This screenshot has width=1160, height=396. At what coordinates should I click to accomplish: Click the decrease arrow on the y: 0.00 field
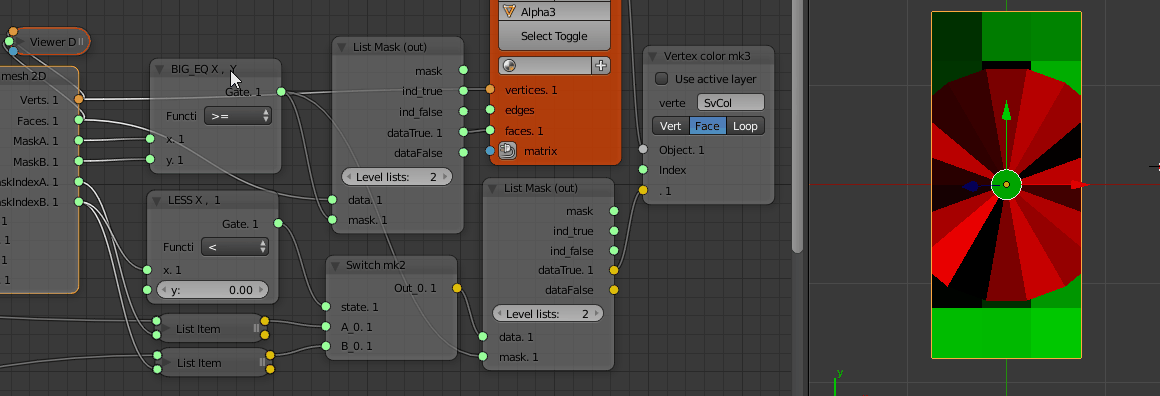(162, 290)
